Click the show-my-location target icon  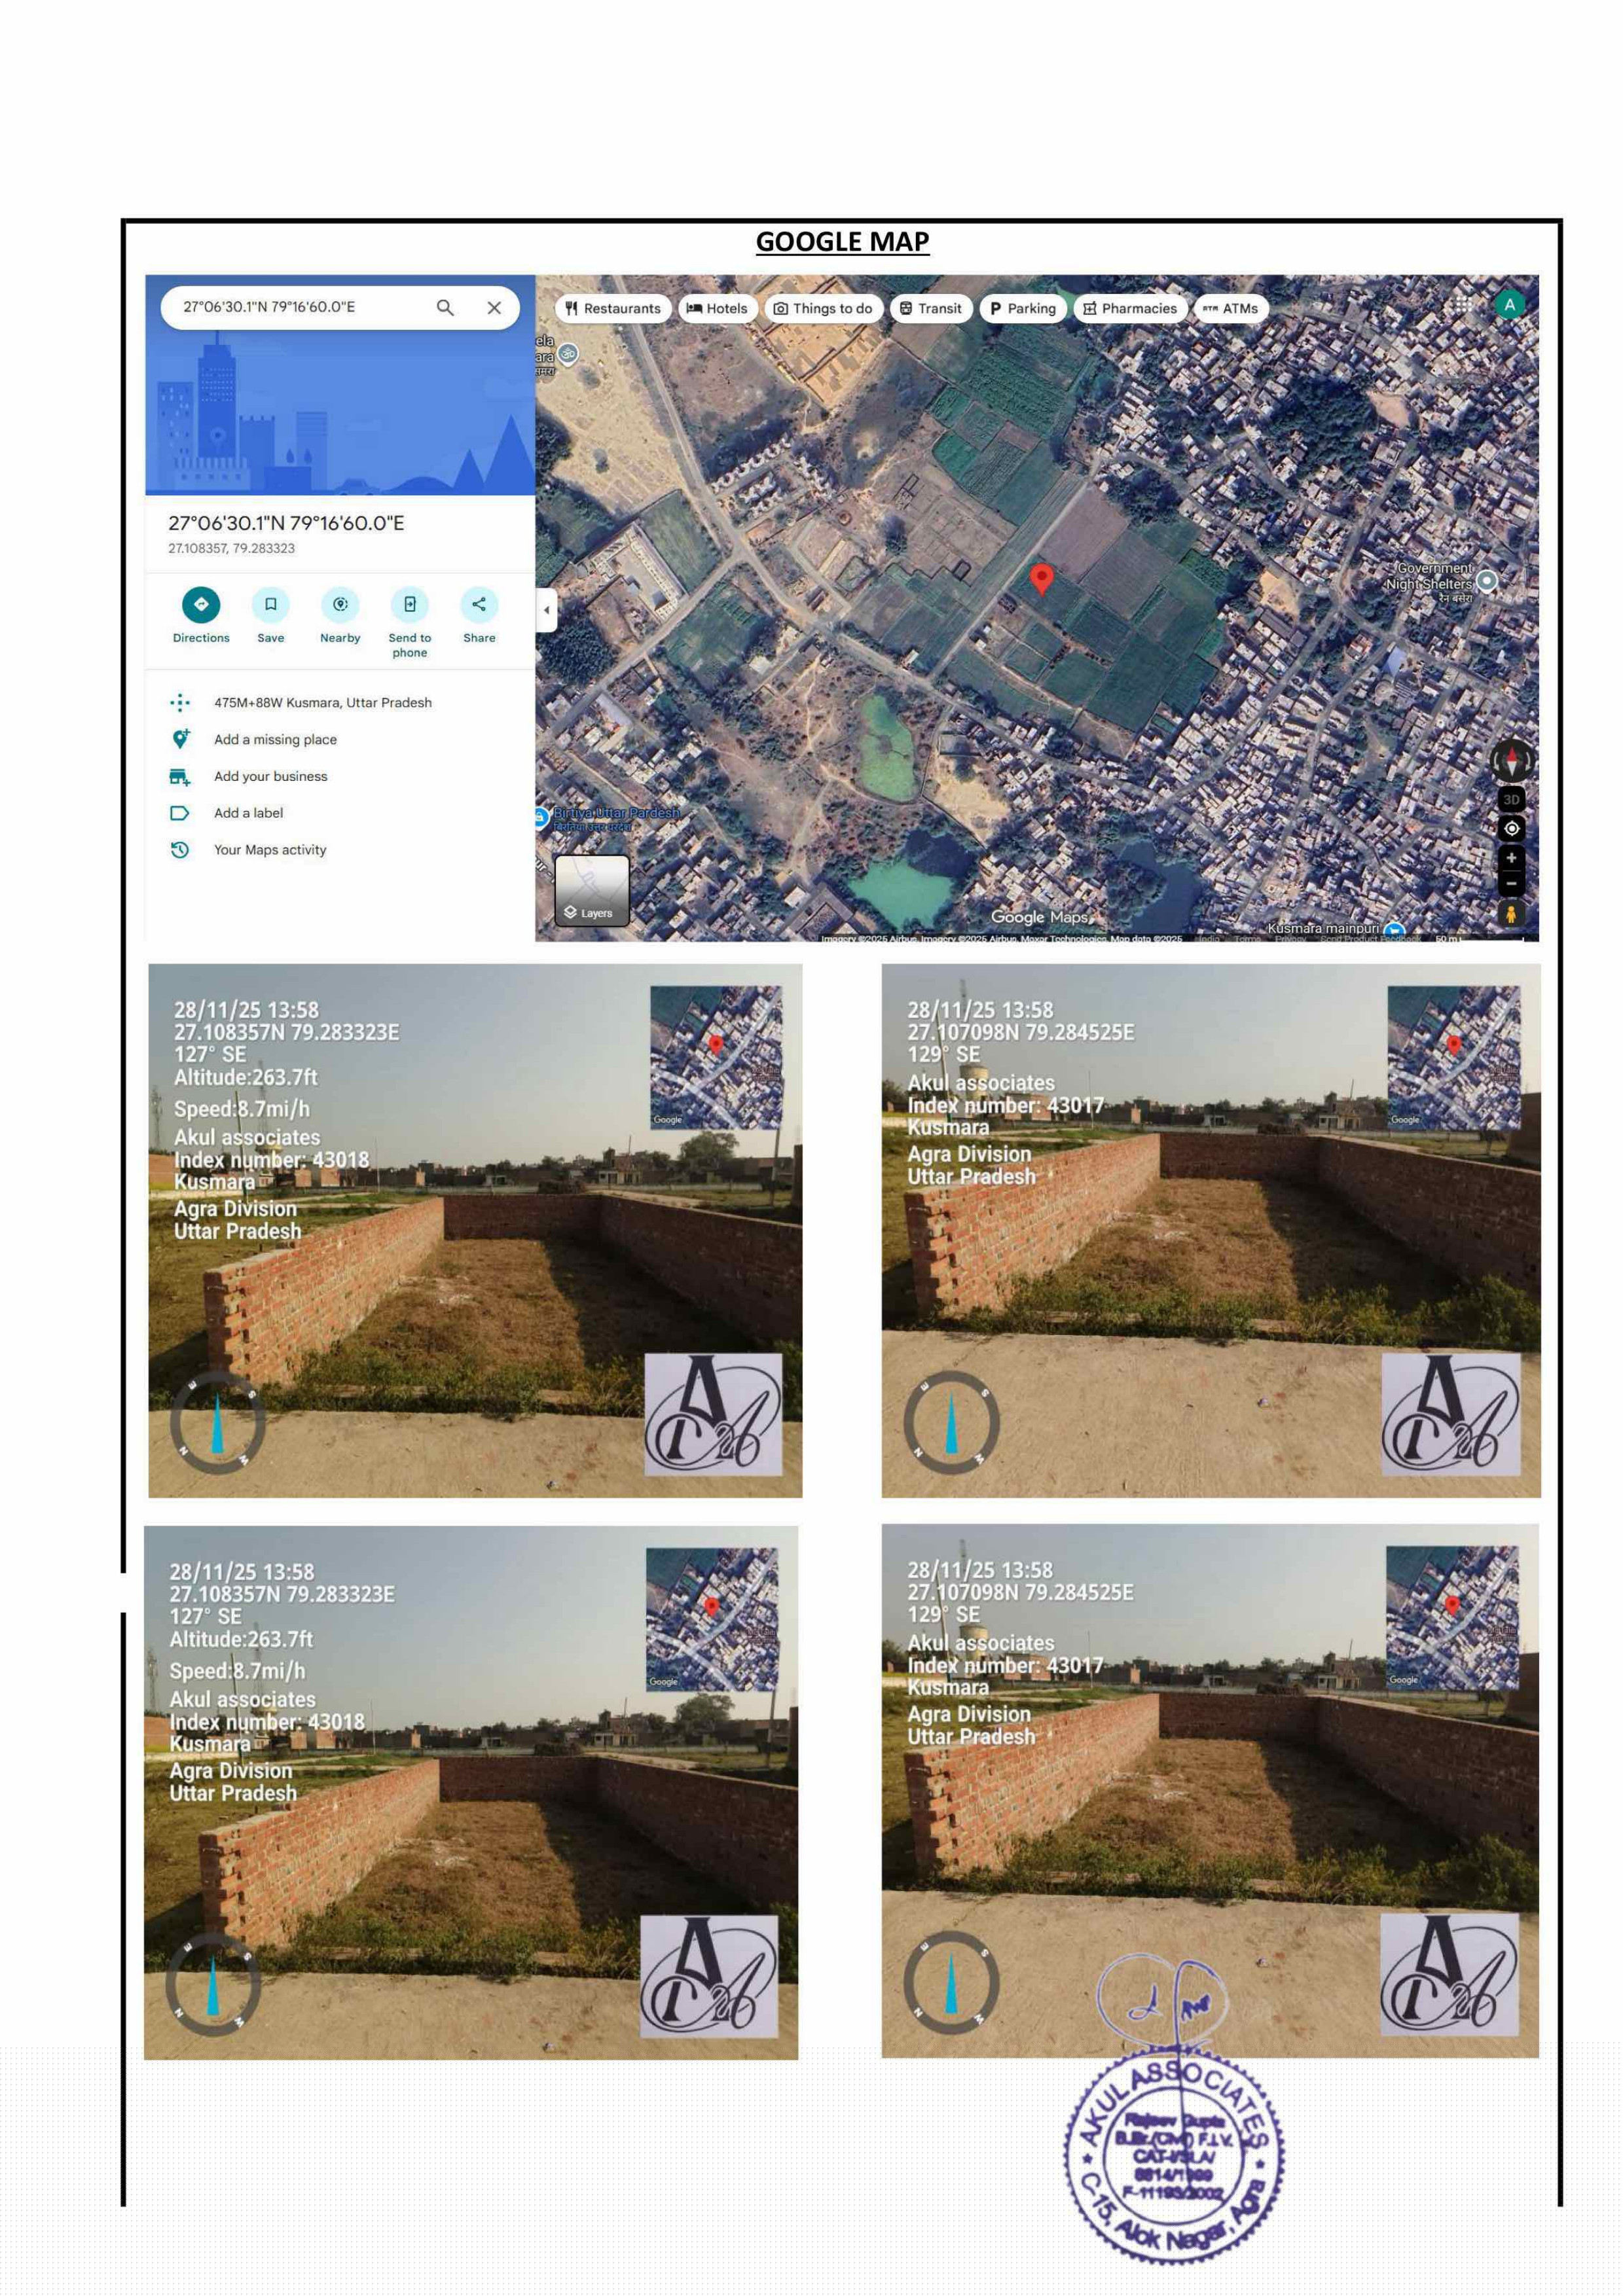tap(1511, 829)
